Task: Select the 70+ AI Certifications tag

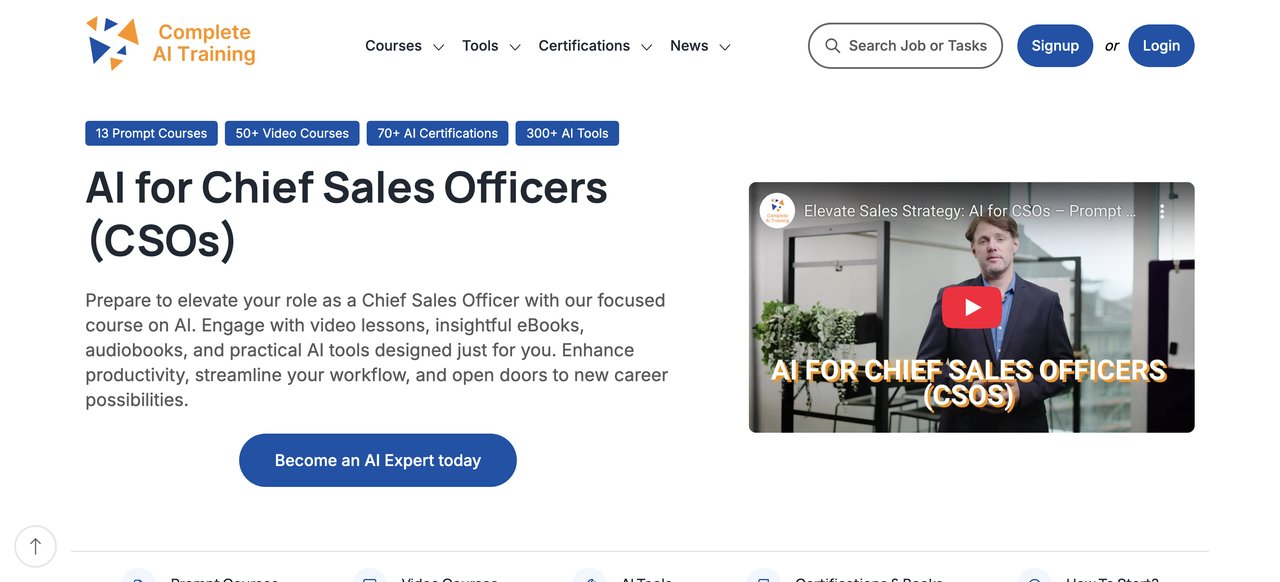Action: click(x=437, y=133)
